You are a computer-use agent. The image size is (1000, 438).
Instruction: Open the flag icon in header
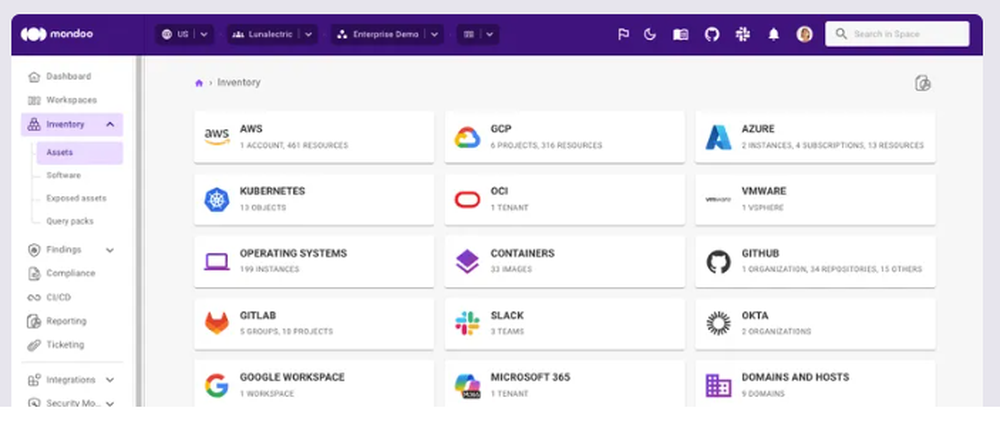click(623, 34)
